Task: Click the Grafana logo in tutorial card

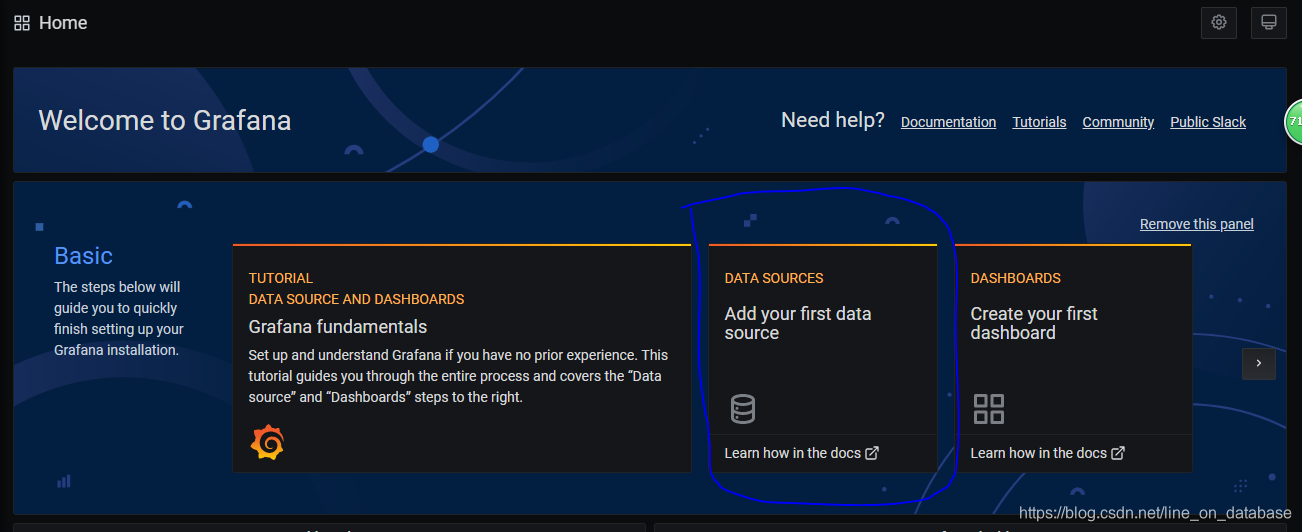Action: [267, 442]
